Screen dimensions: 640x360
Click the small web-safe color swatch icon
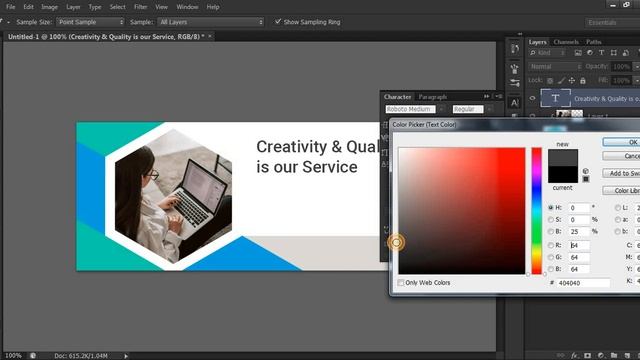click(586, 179)
